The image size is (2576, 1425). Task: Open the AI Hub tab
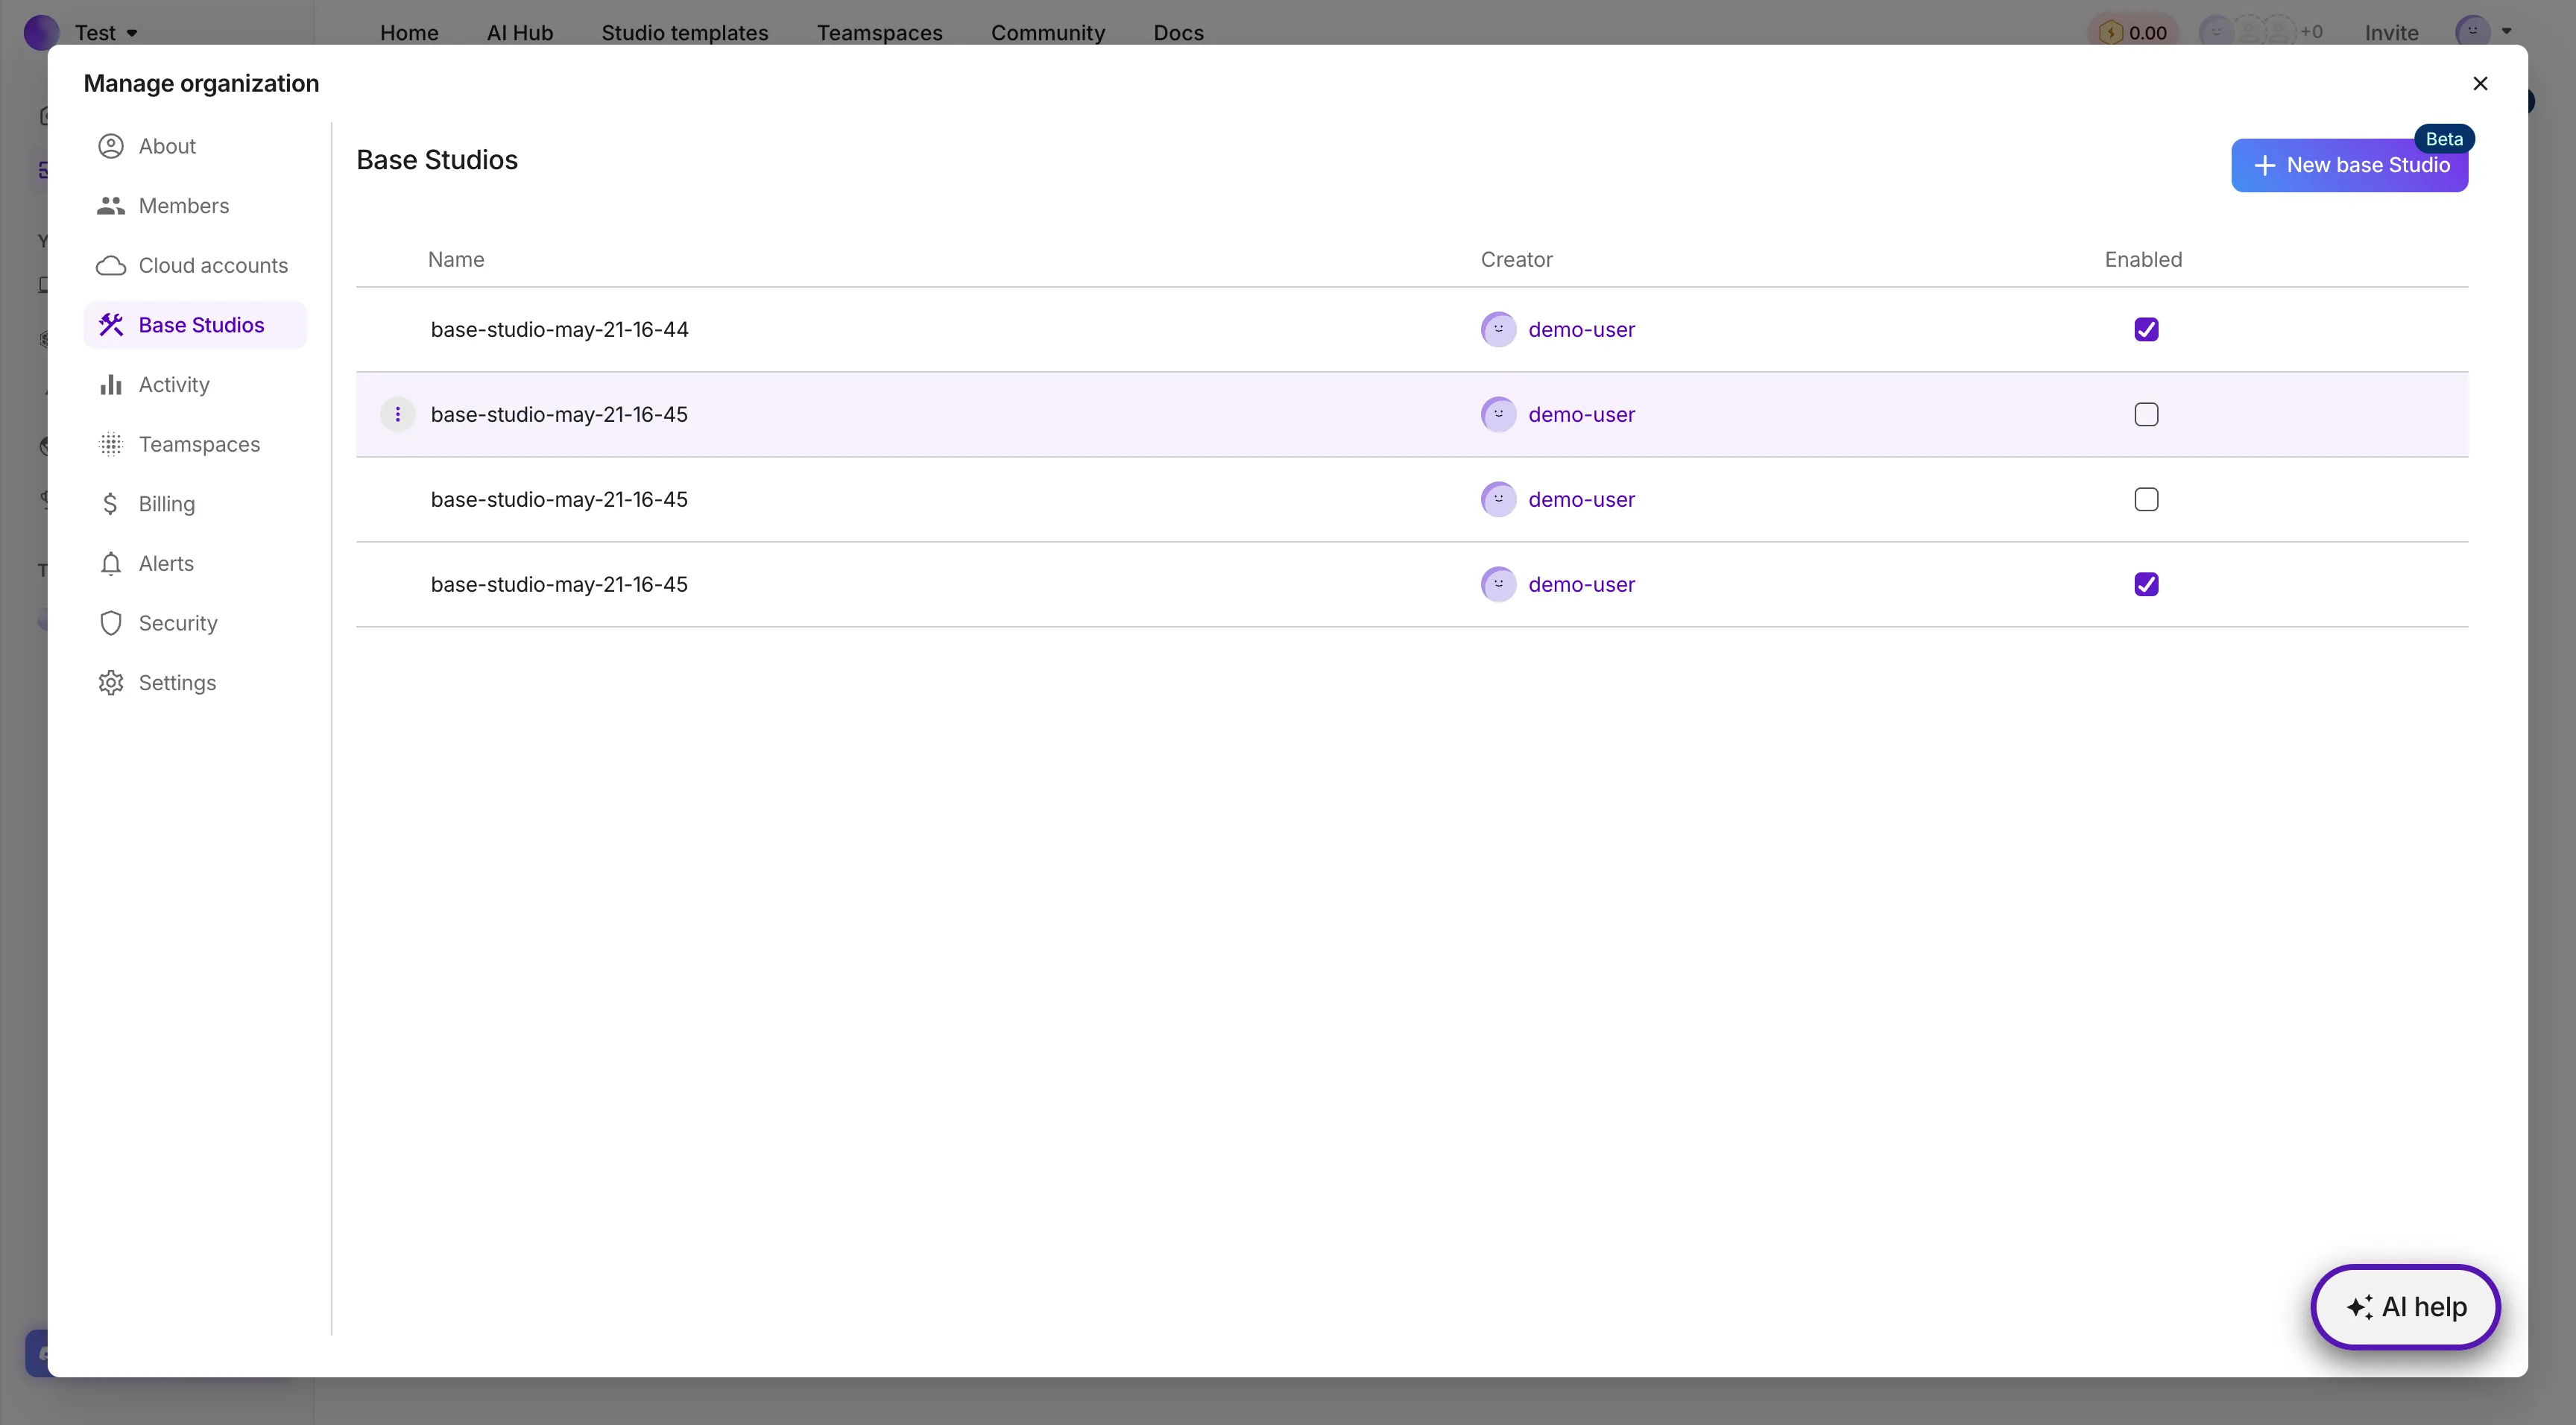pos(520,33)
